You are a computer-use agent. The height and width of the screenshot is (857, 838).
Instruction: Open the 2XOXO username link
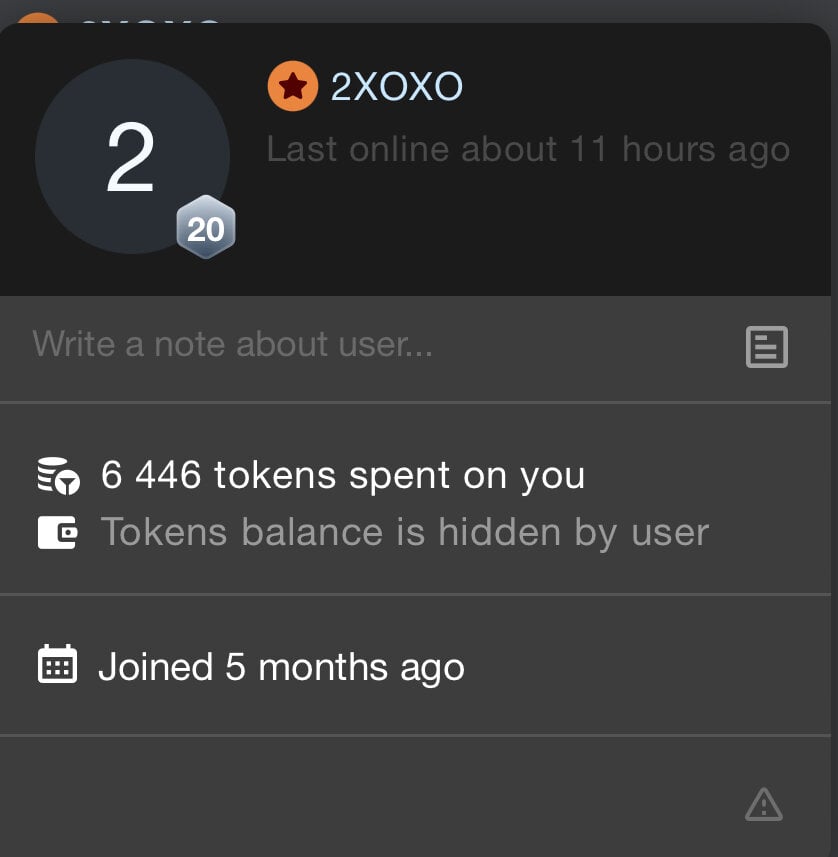396,87
